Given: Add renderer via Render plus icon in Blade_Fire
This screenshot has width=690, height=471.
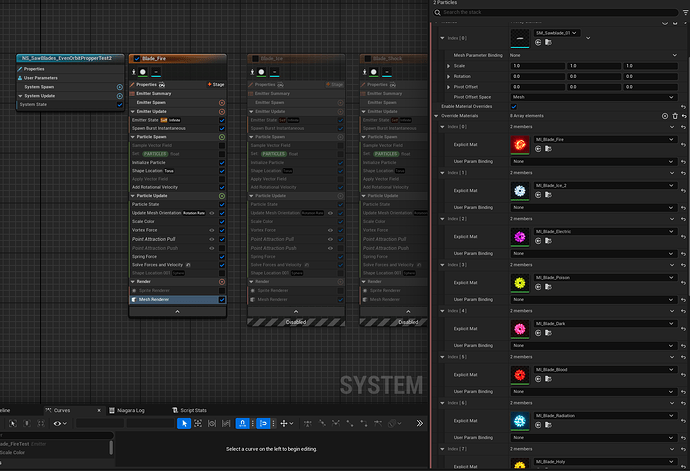Looking at the screenshot, I should [x=222, y=282].
